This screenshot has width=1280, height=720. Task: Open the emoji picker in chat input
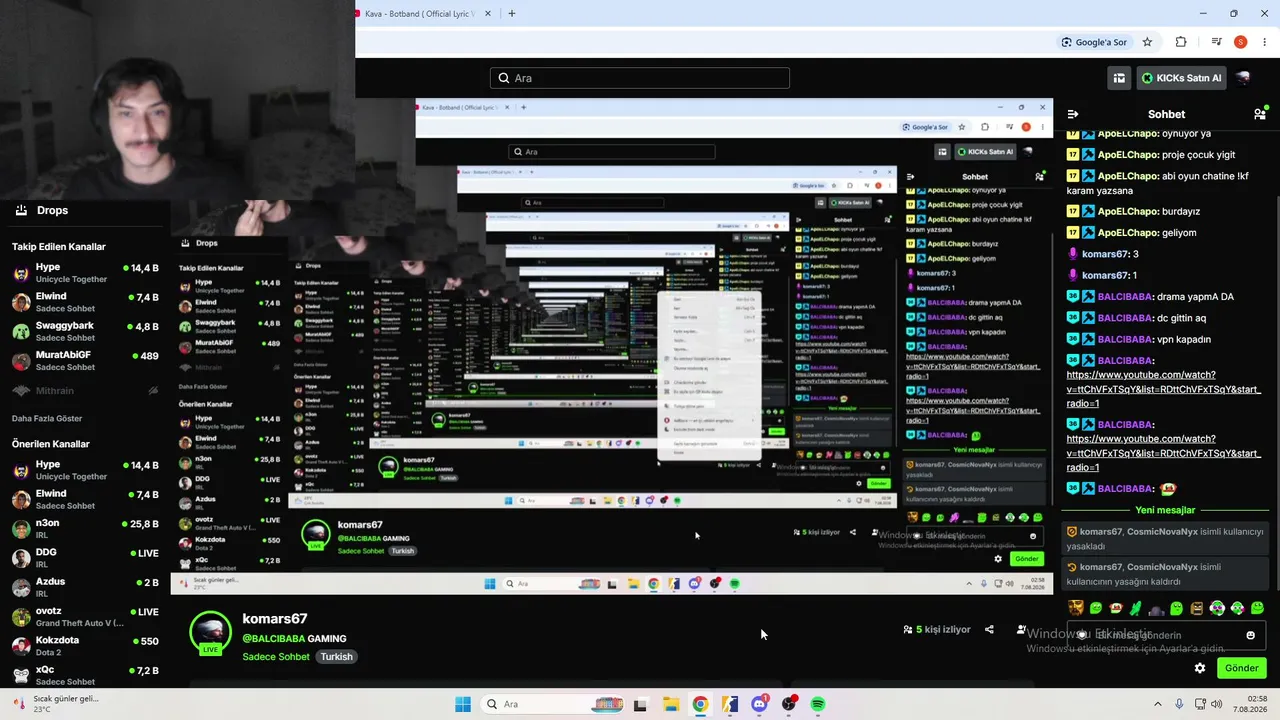(x=1250, y=635)
